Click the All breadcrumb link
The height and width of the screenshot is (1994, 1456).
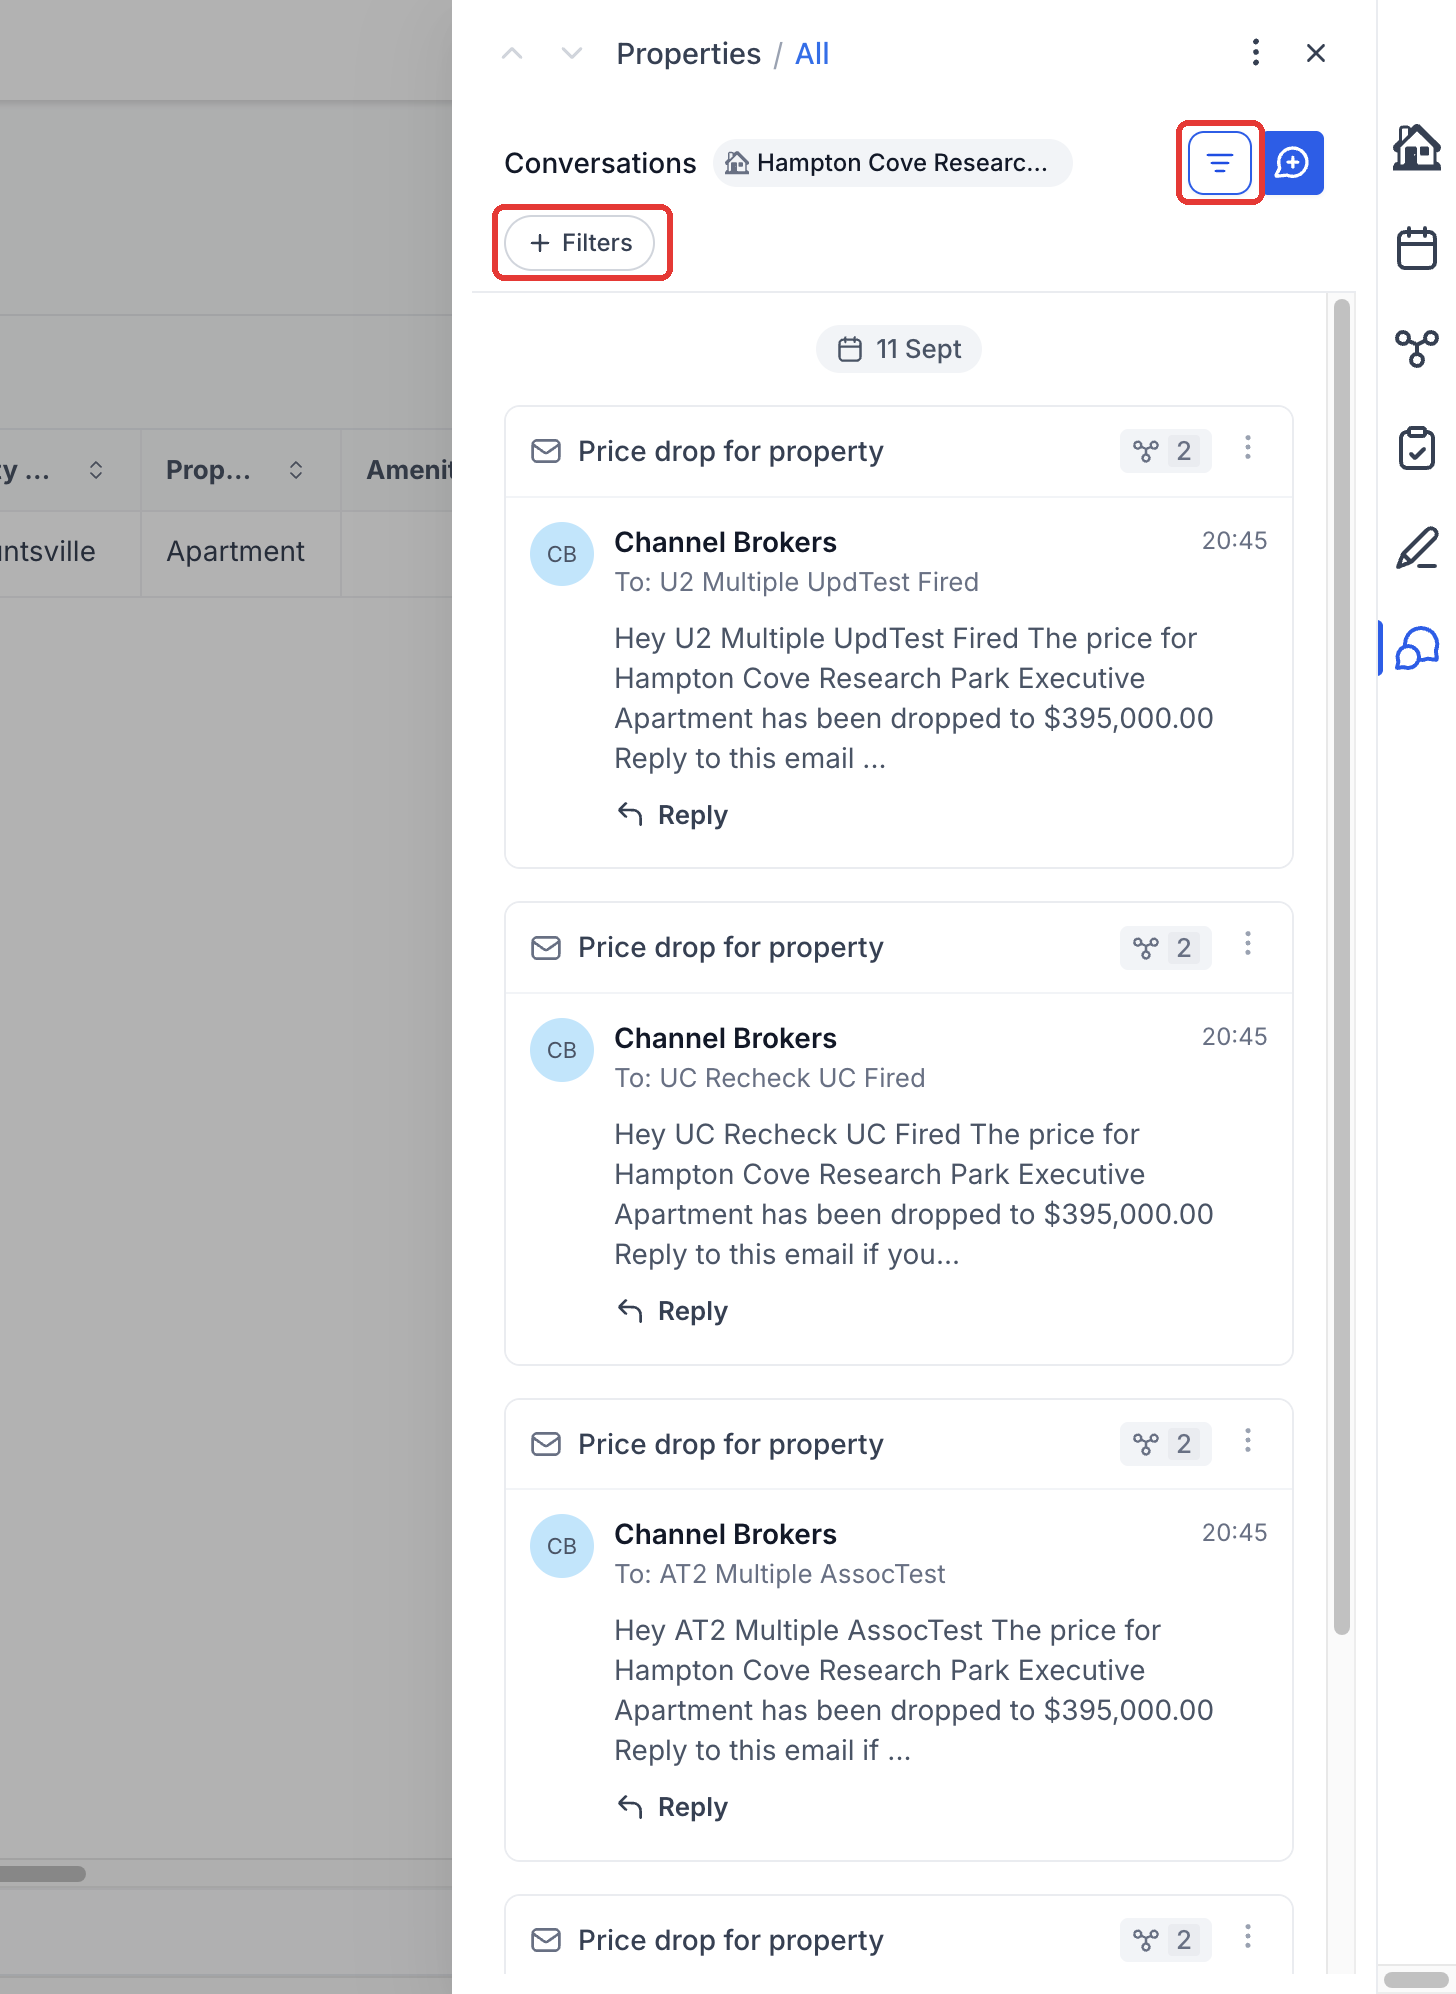pyautogui.click(x=812, y=54)
